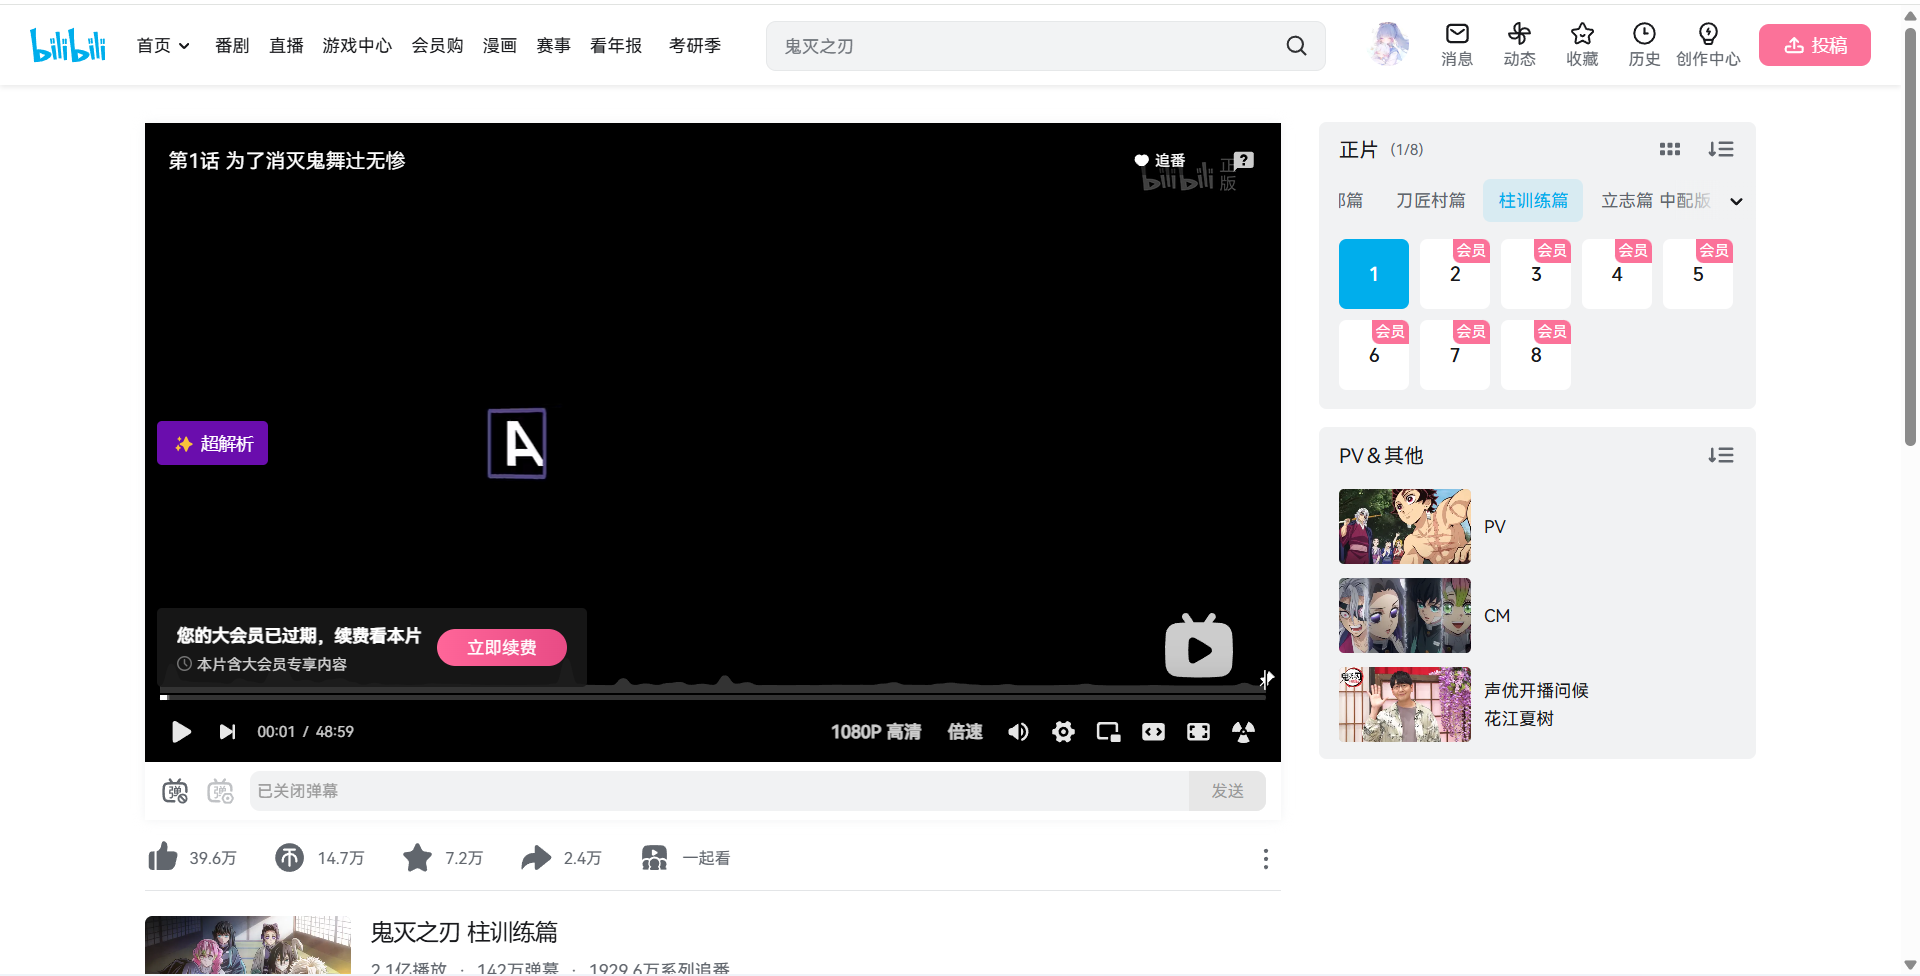Toggle episode list sort order
Viewport: 1920px width, 976px height.
(1720, 149)
